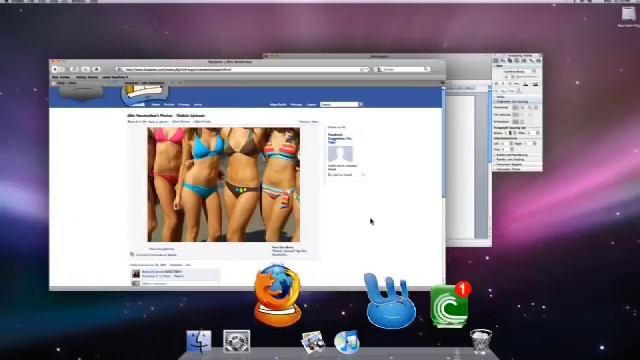Launch System Preferences from the Dock

pos(237,341)
